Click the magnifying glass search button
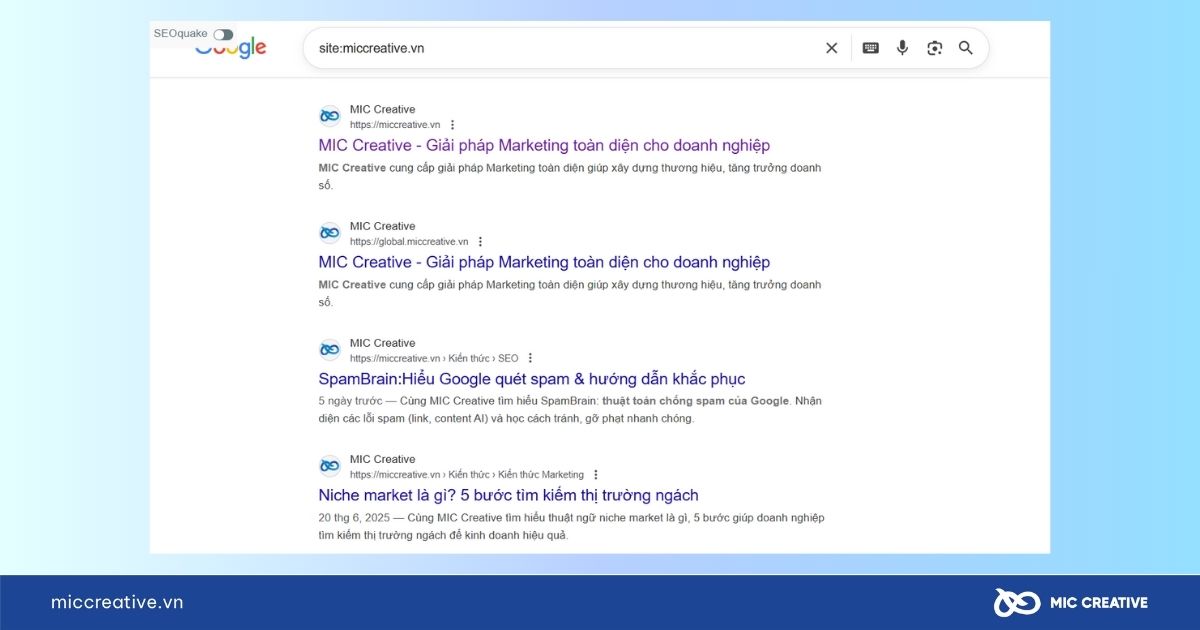 pos(966,48)
